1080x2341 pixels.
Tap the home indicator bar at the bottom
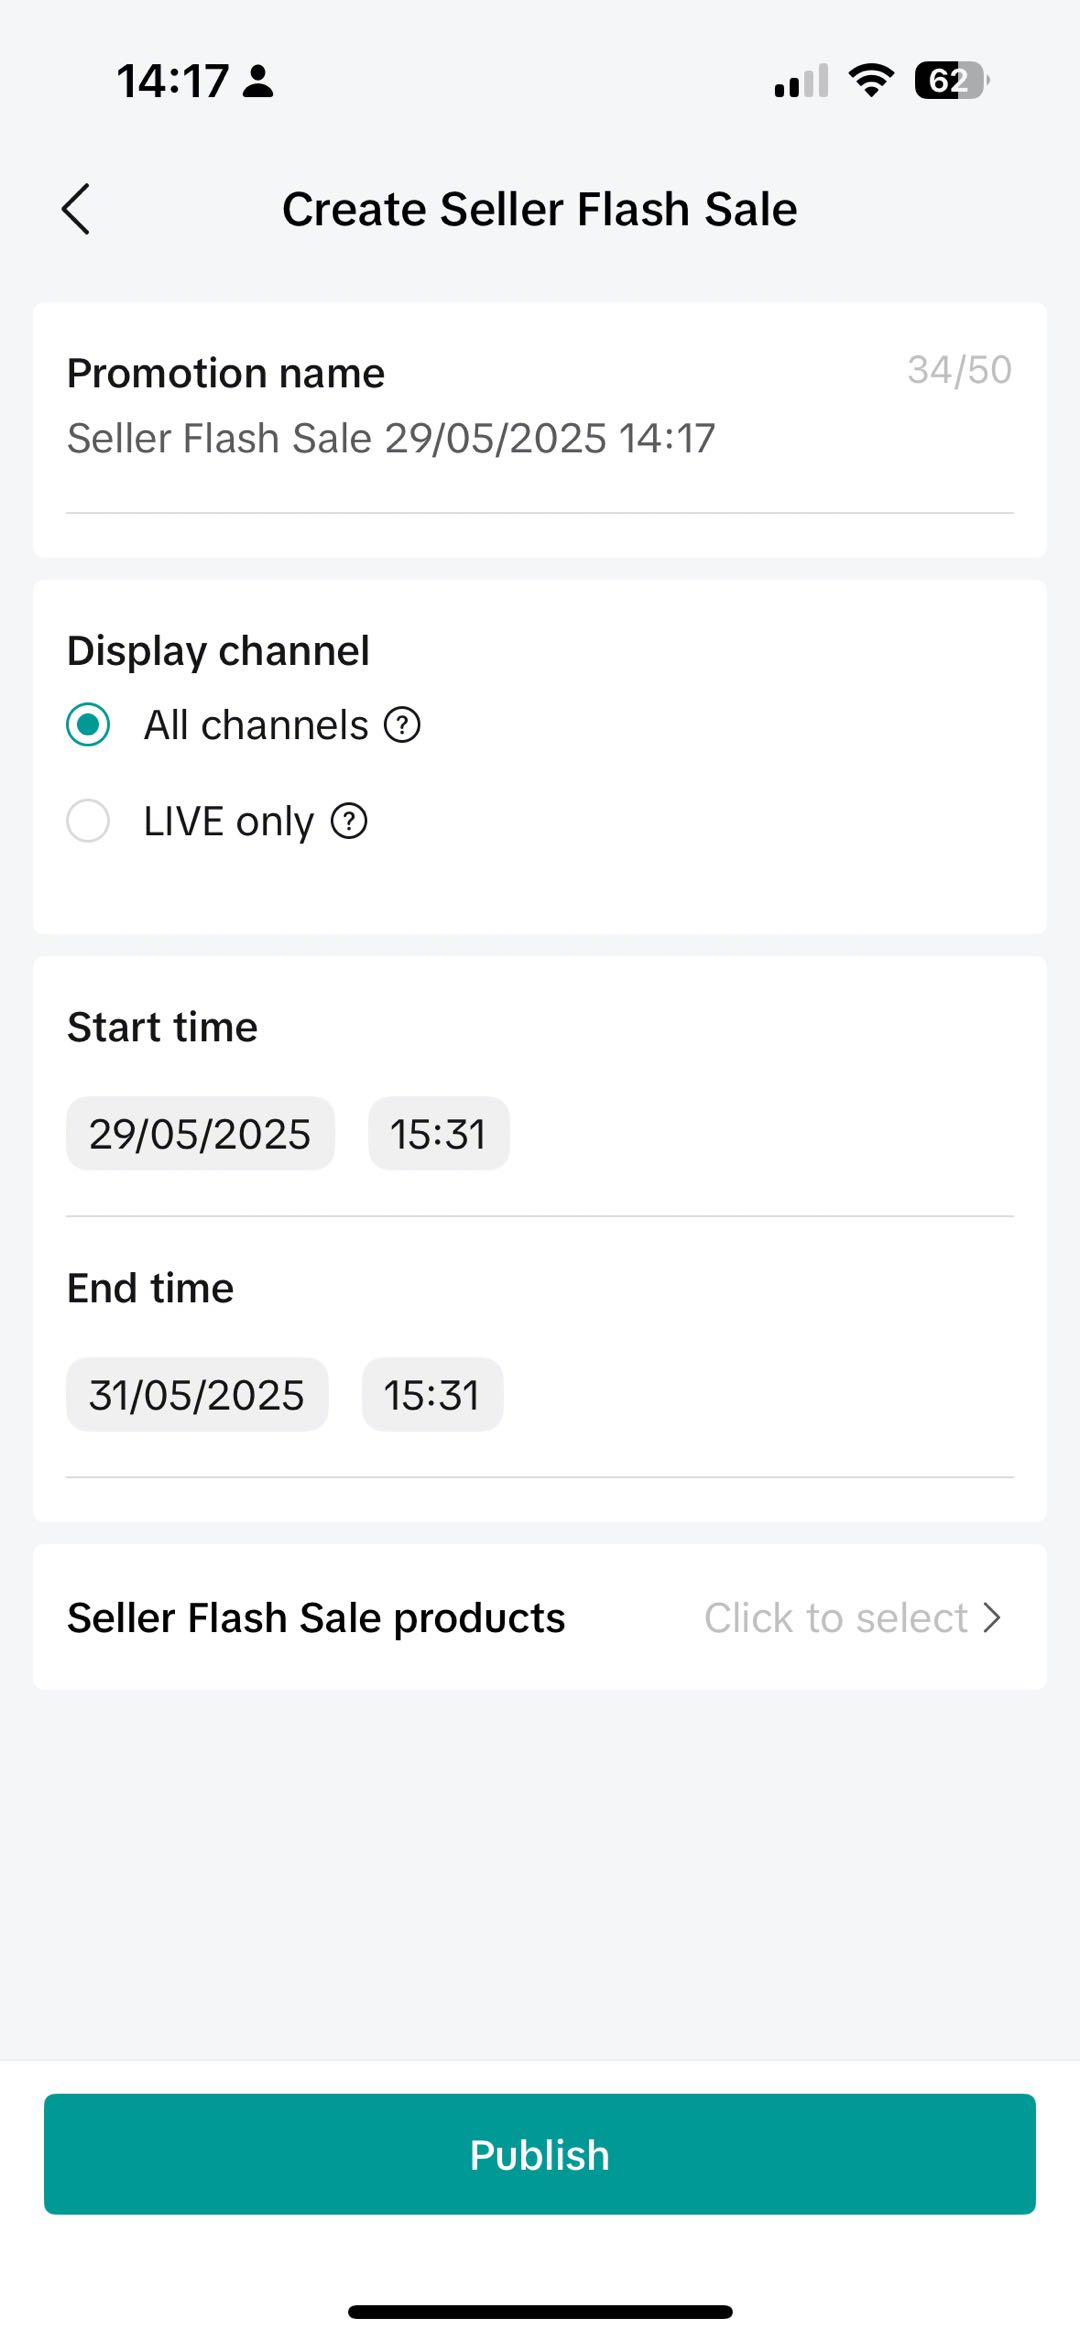tap(540, 2312)
